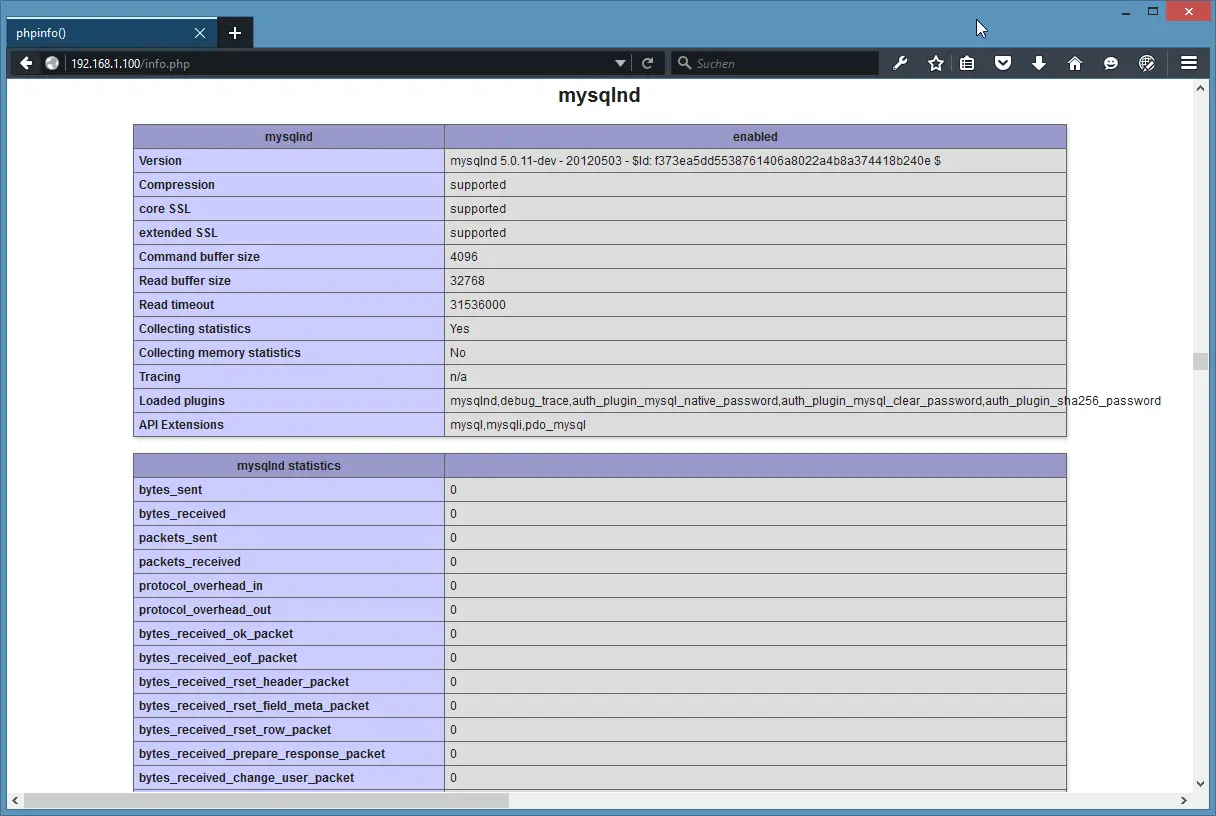Click the horizontal scrollbar left arrow

(15, 800)
